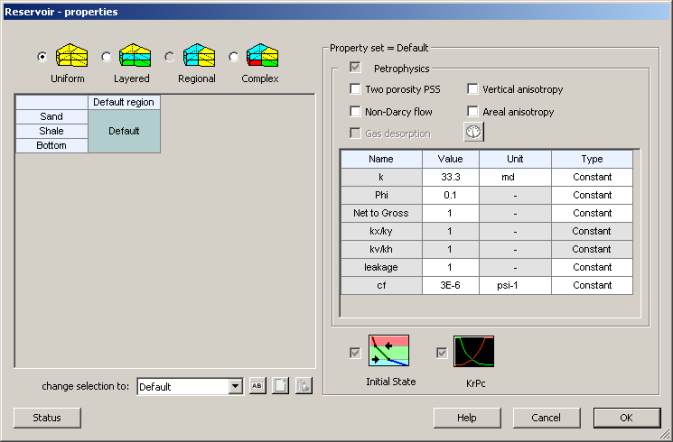The width and height of the screenshot is (673, 442).
Task: Open the KrPc curves icon
Action: pyautogui.click(x=473, y=352)
